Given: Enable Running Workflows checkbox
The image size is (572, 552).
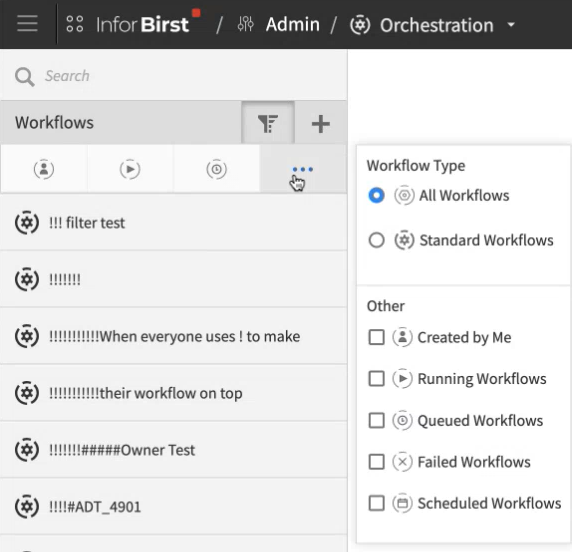Looking at the screenshot, I should [376, 379].
